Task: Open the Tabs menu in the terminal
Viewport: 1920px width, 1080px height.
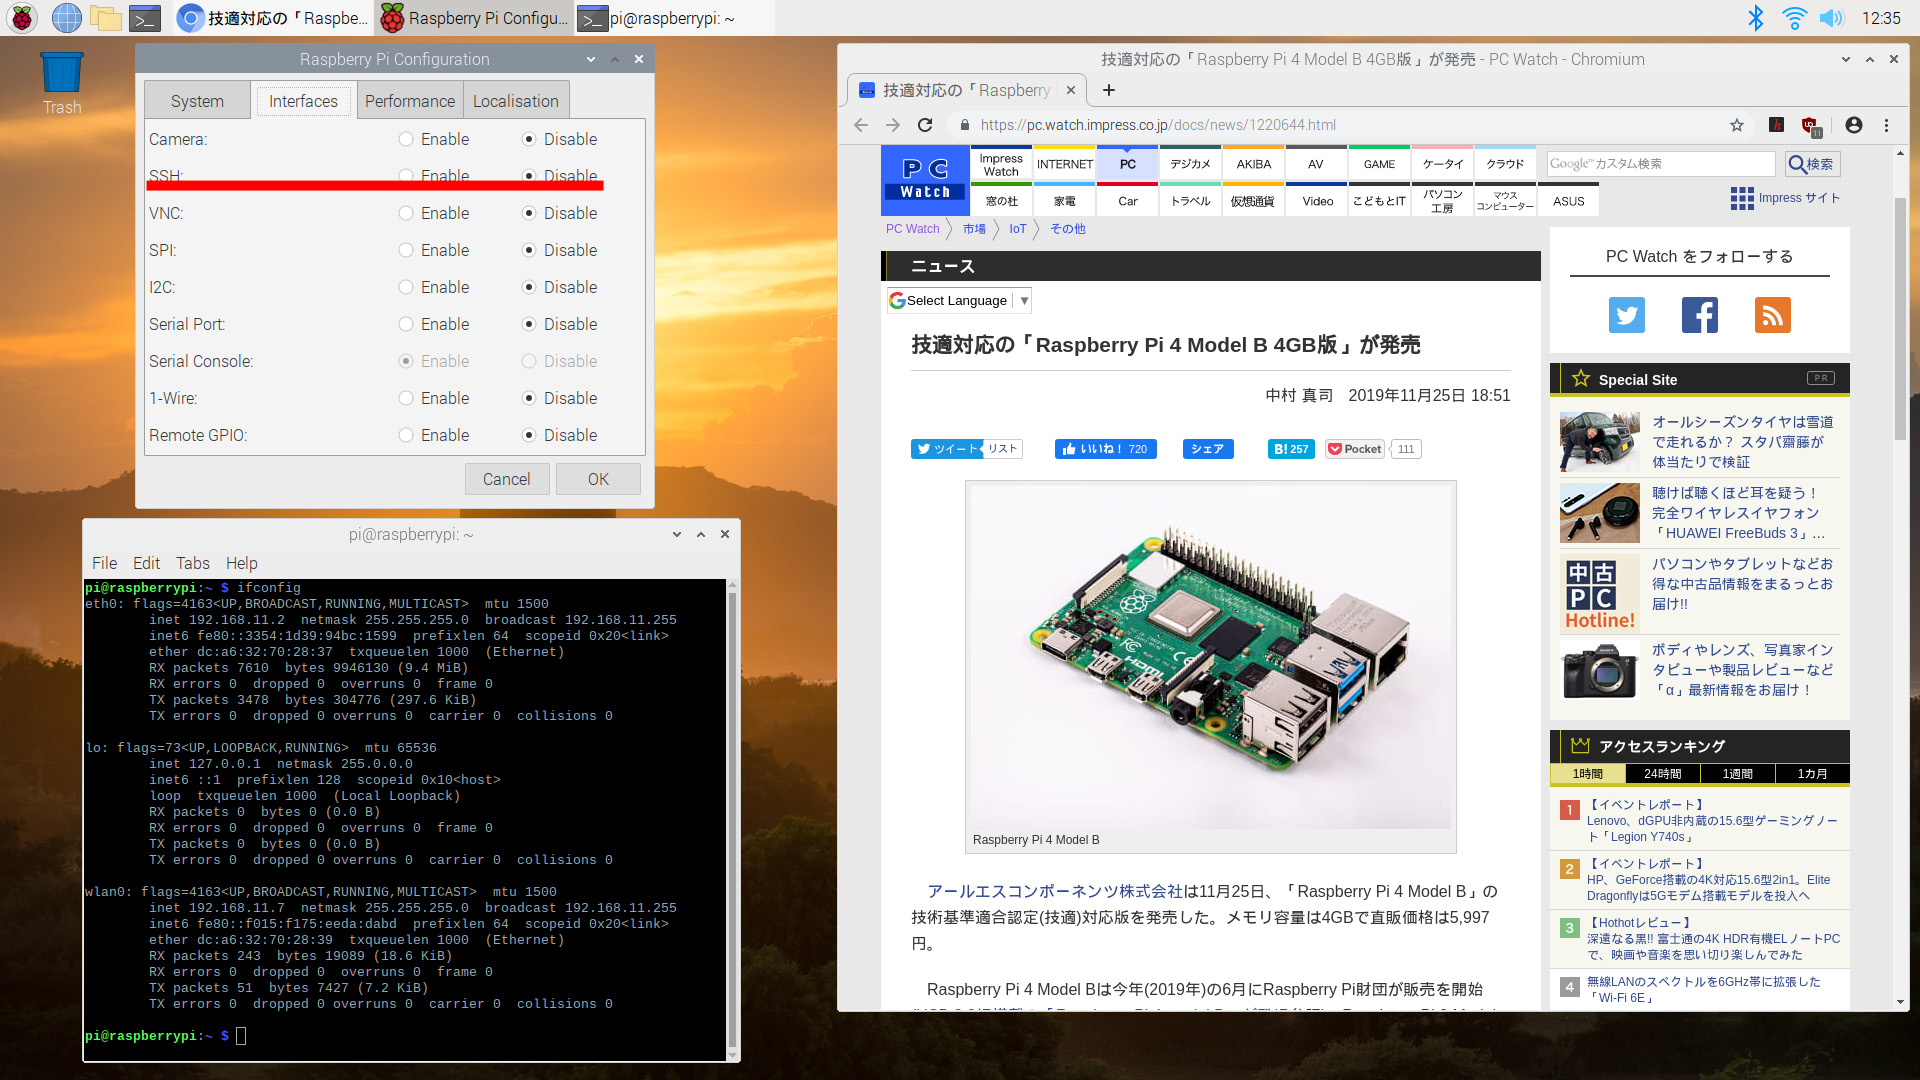Action: coord(192,563)
